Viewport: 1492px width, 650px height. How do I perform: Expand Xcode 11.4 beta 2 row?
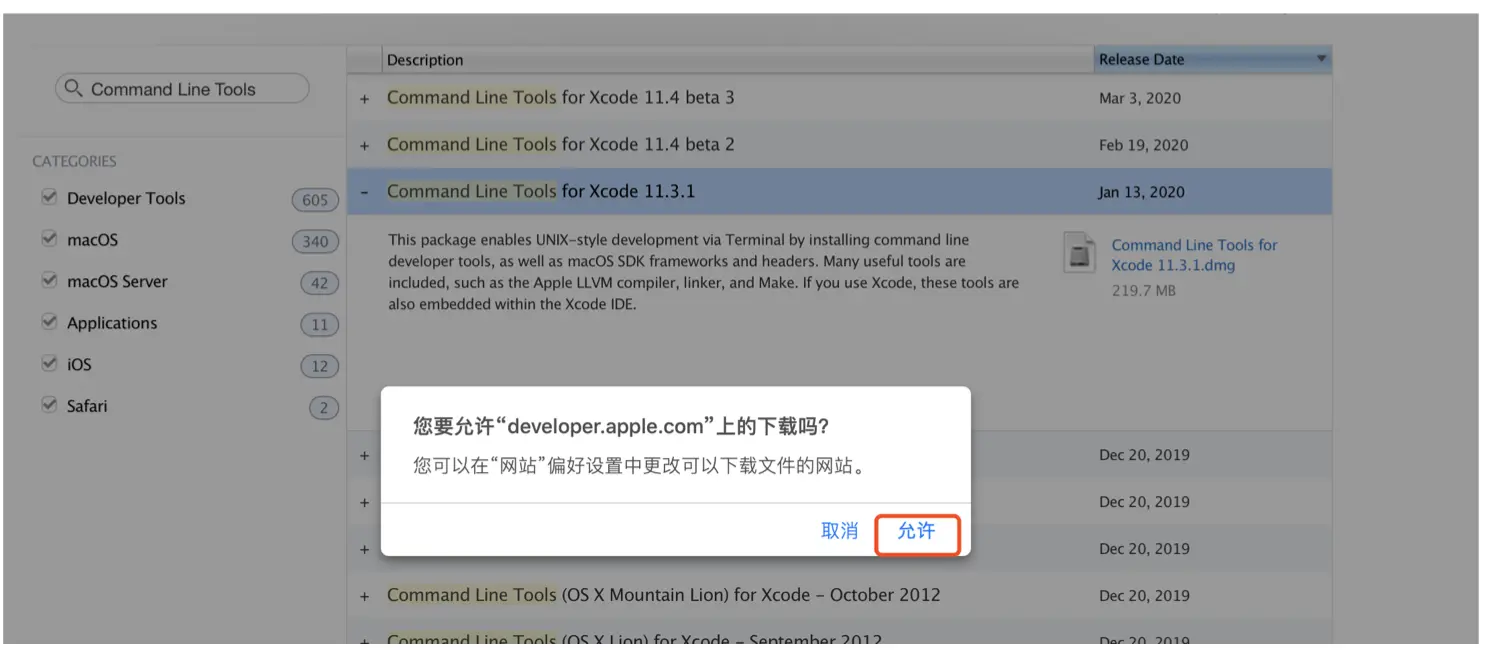click(365, 146)
